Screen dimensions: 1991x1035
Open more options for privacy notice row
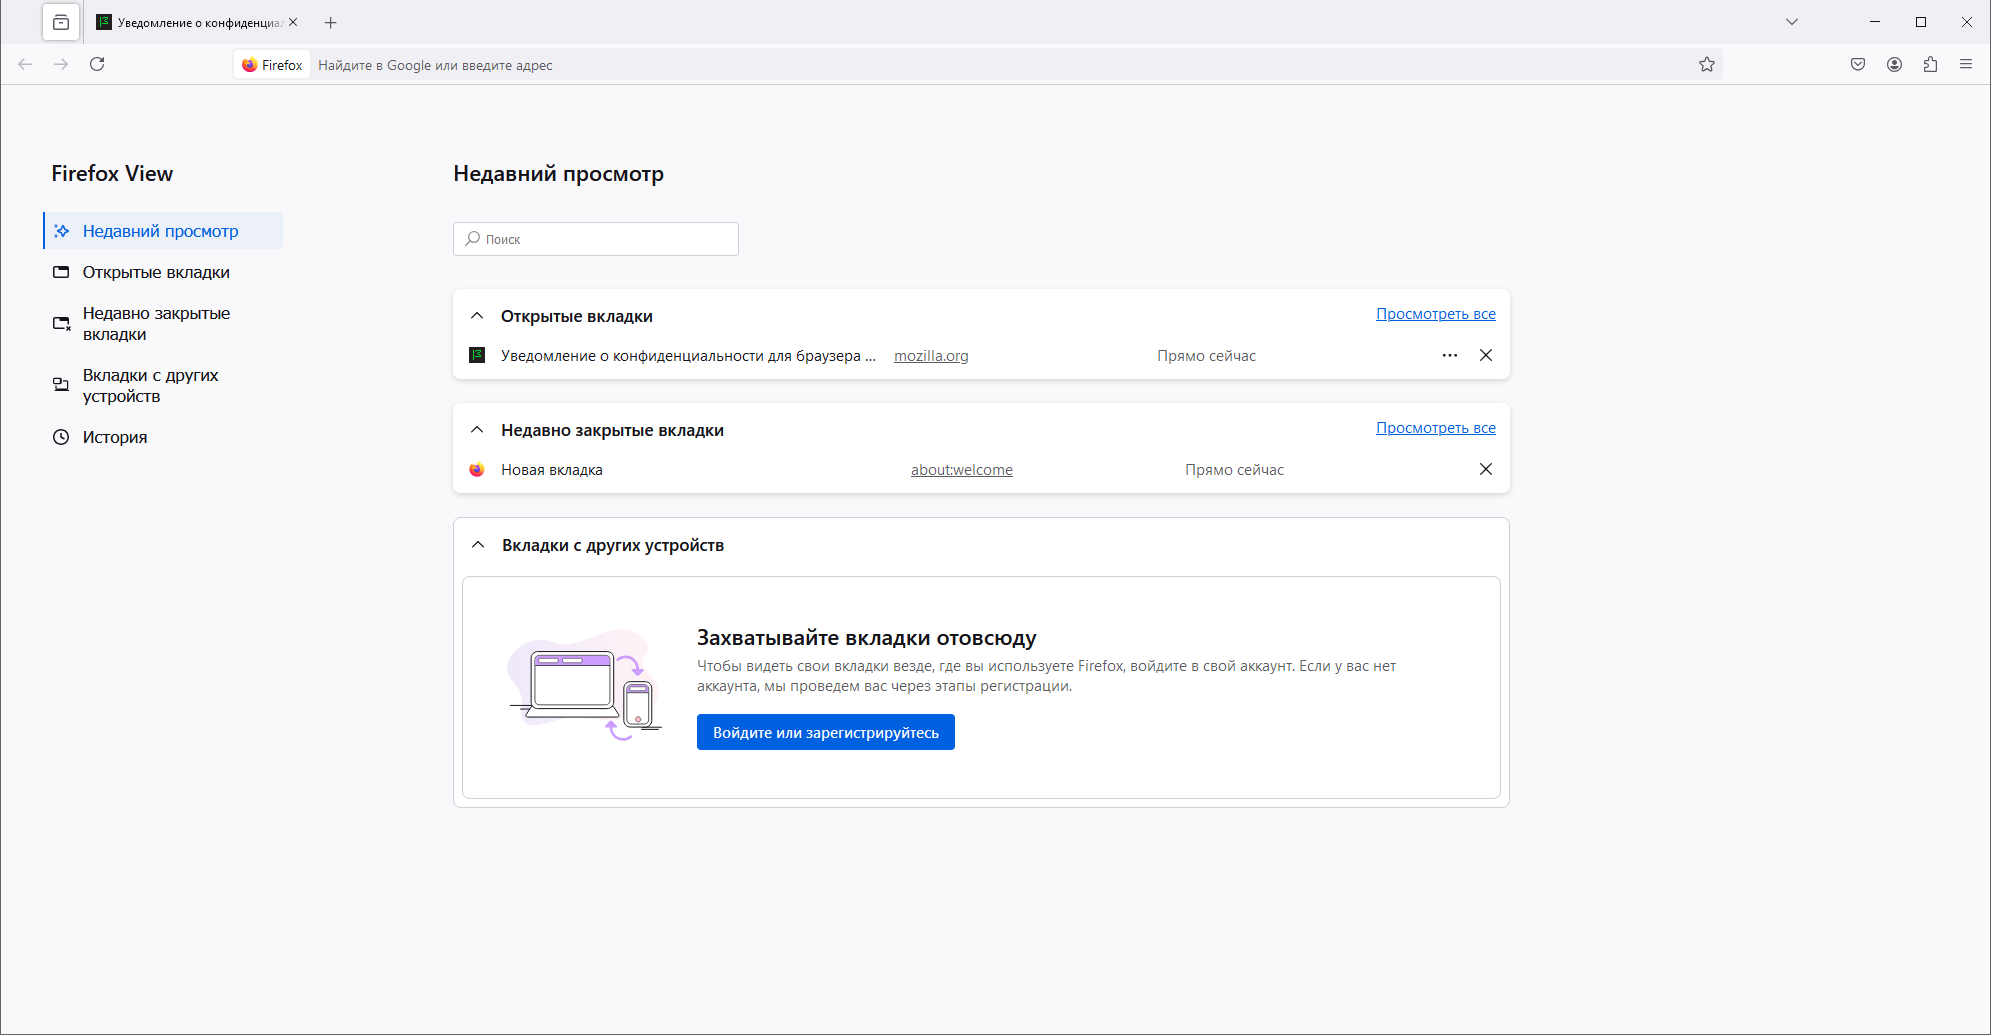[1450, 356]
